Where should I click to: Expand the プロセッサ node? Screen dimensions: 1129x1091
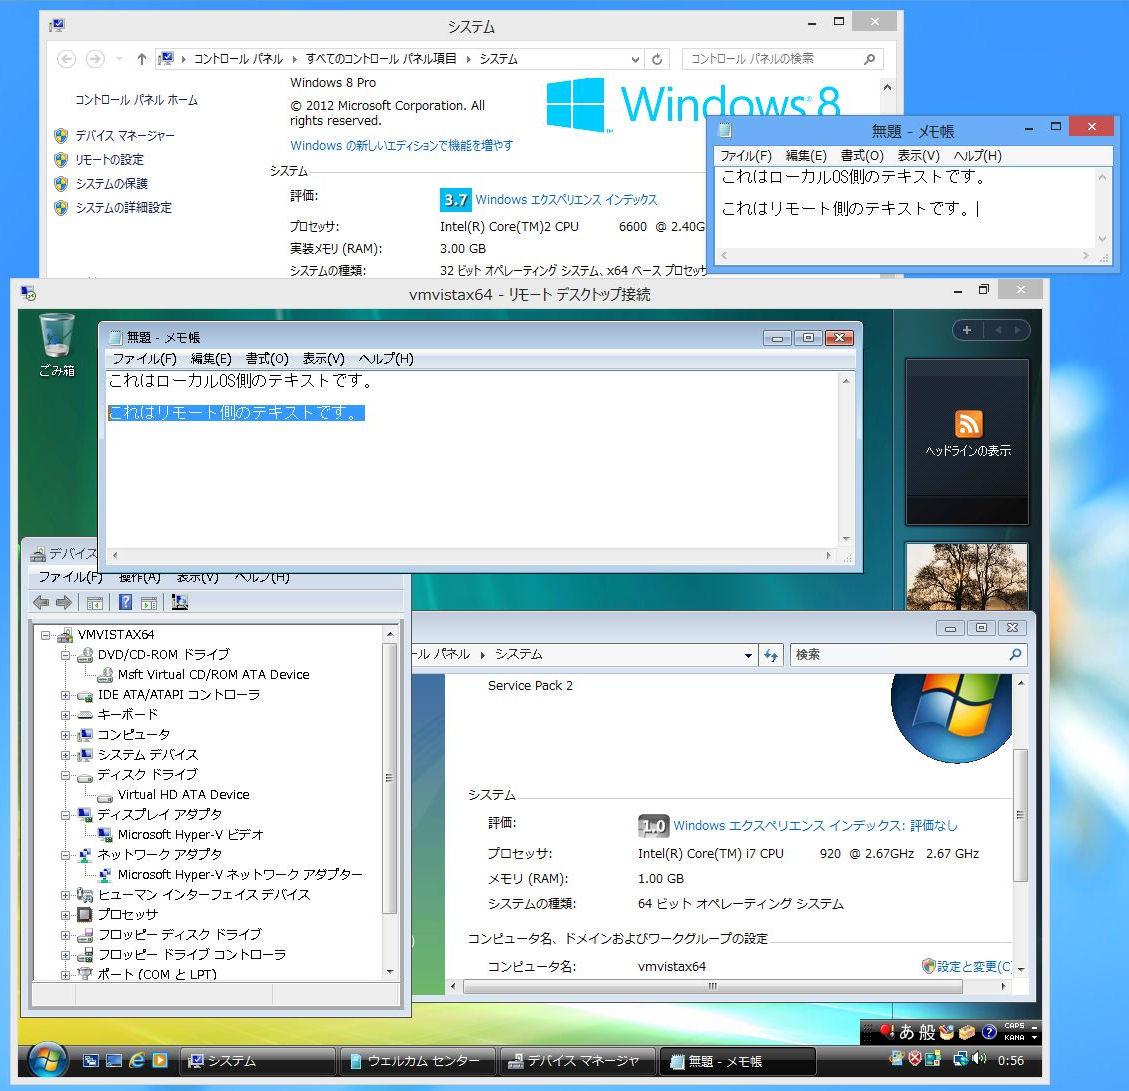point(66,915)
